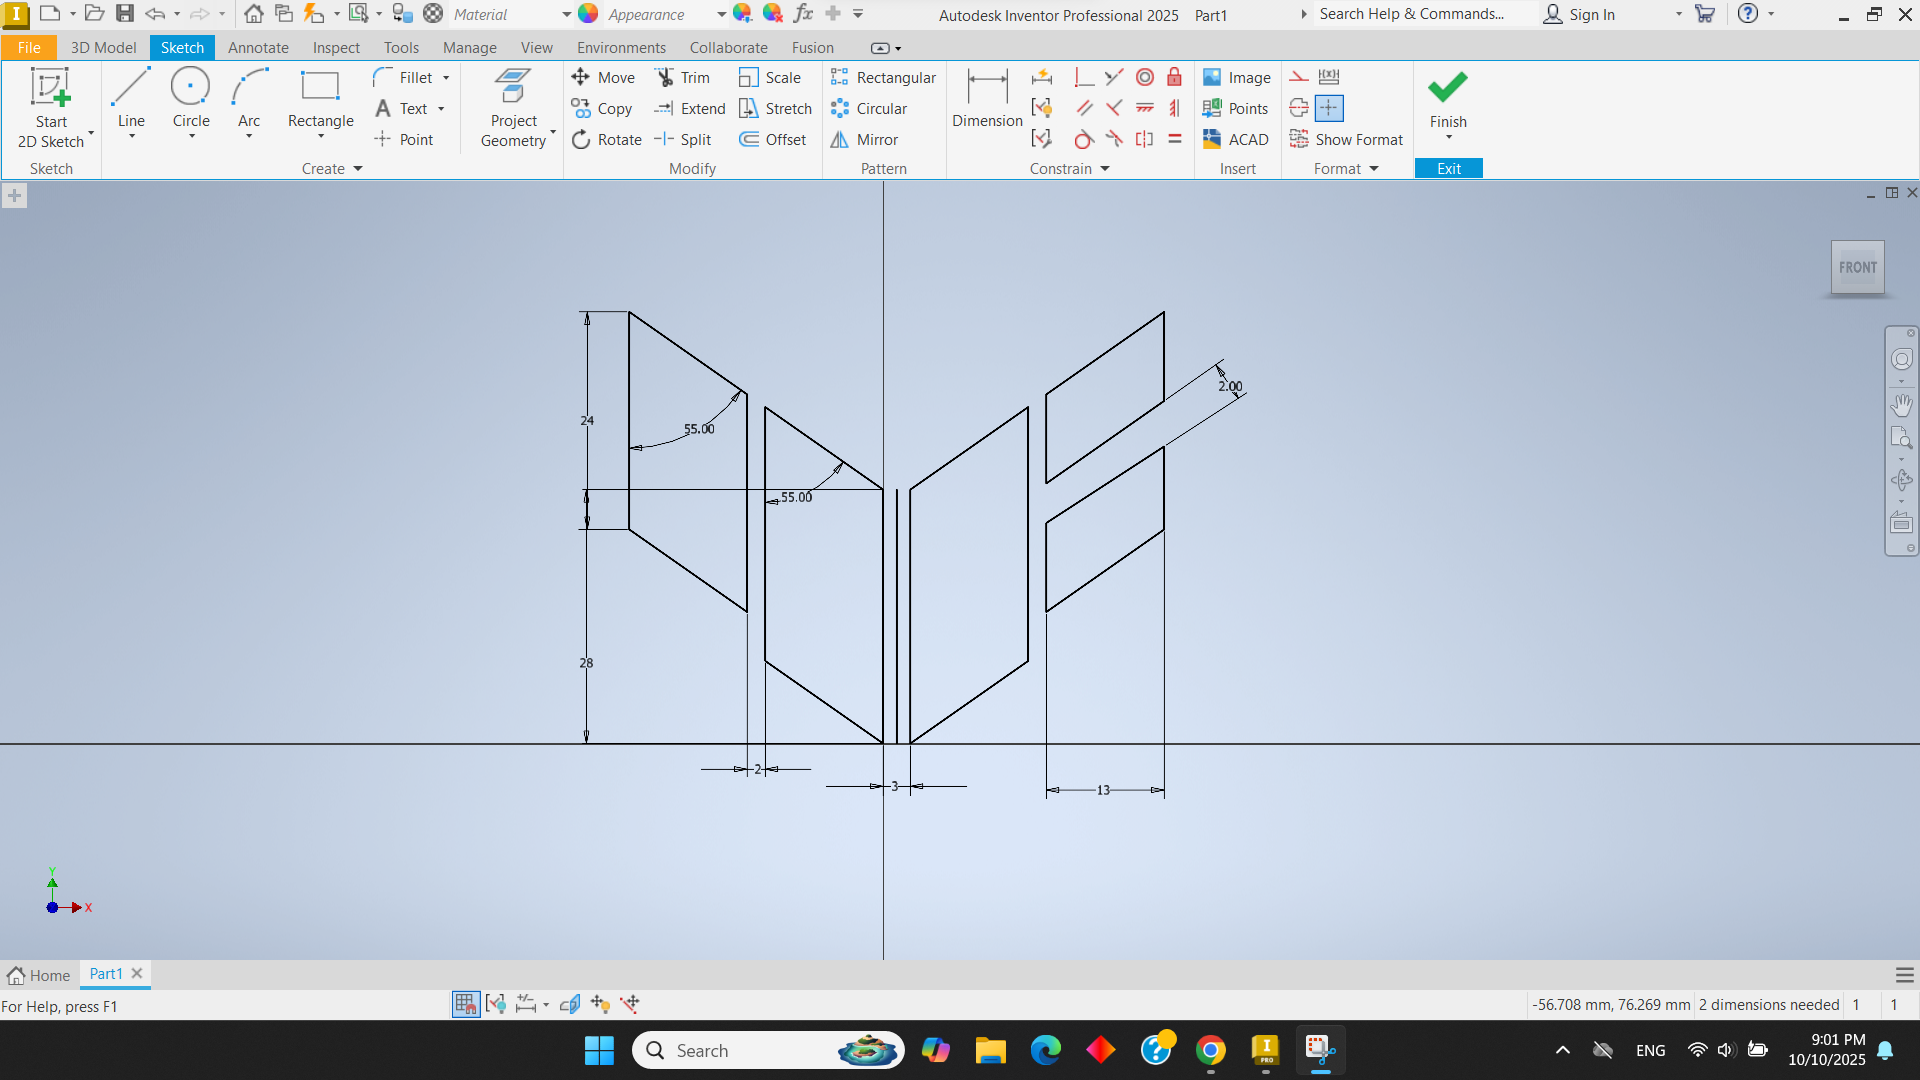Select the Trim tool
This screenshot has width=1920, height=1080.
click(683, 78)
